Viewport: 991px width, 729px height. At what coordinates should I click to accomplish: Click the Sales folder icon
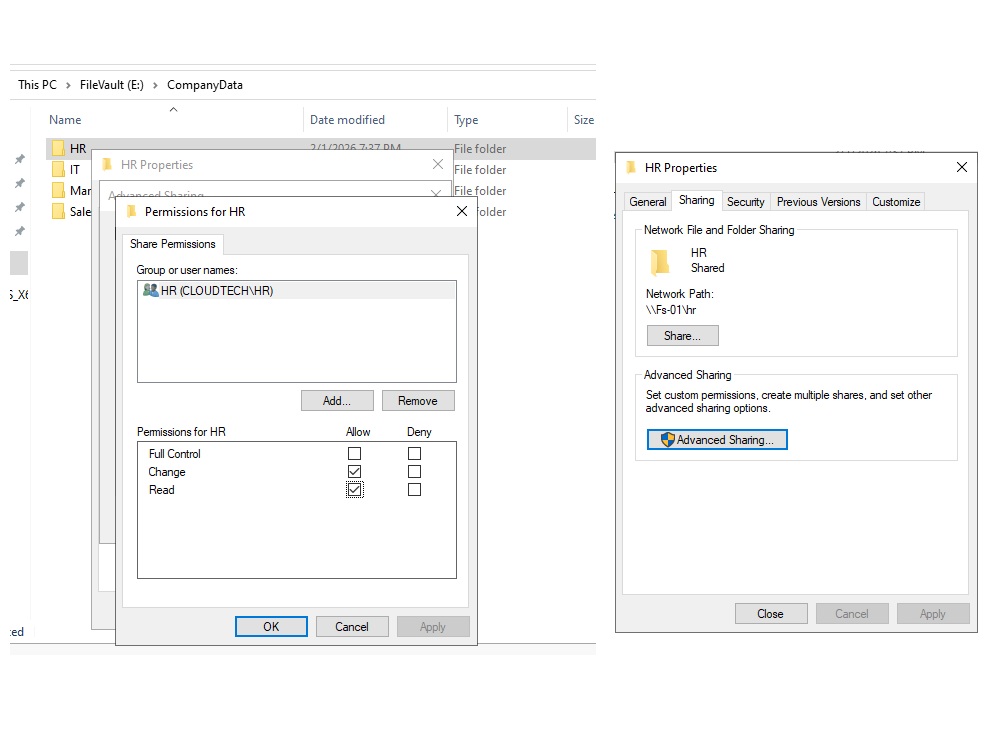tap(58, 211)
